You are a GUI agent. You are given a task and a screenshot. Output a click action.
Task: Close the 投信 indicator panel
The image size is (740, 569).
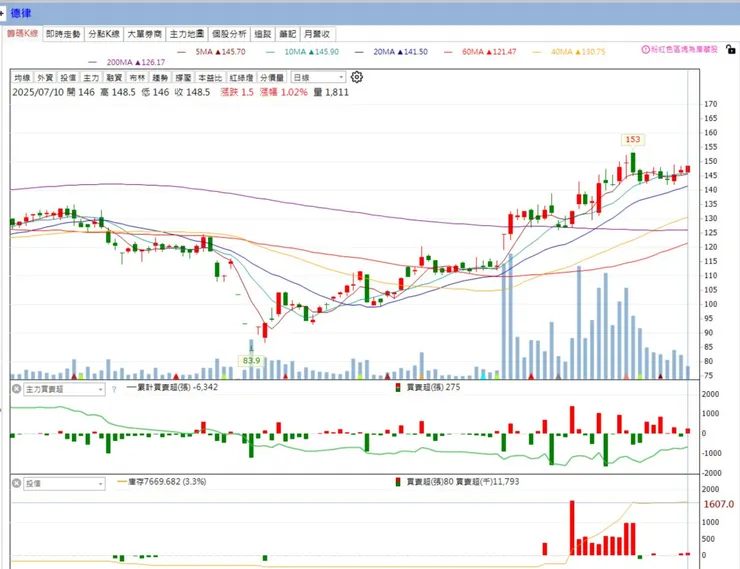pyautogui.click(x=17, y=483)
